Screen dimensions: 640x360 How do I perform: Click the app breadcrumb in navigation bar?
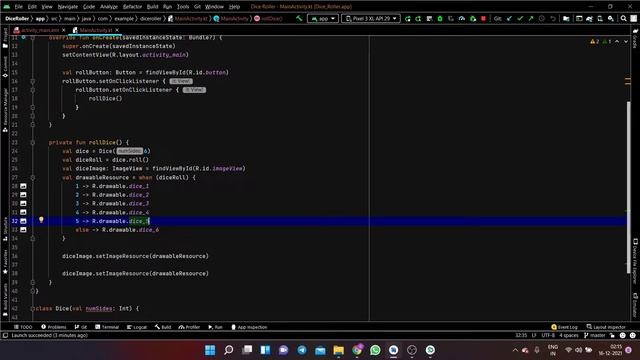[x=40, y=18]
